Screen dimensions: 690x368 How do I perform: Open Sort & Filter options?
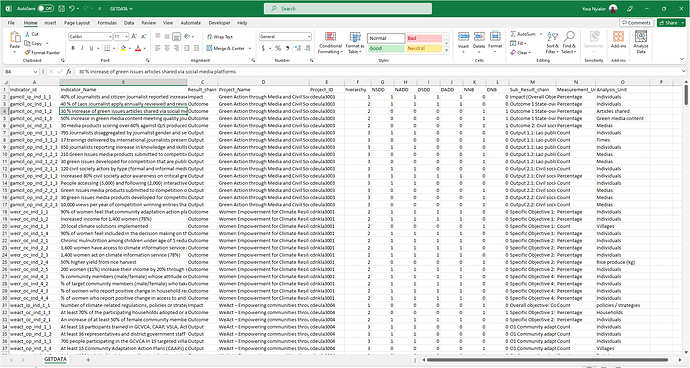(x=552, y=42)
